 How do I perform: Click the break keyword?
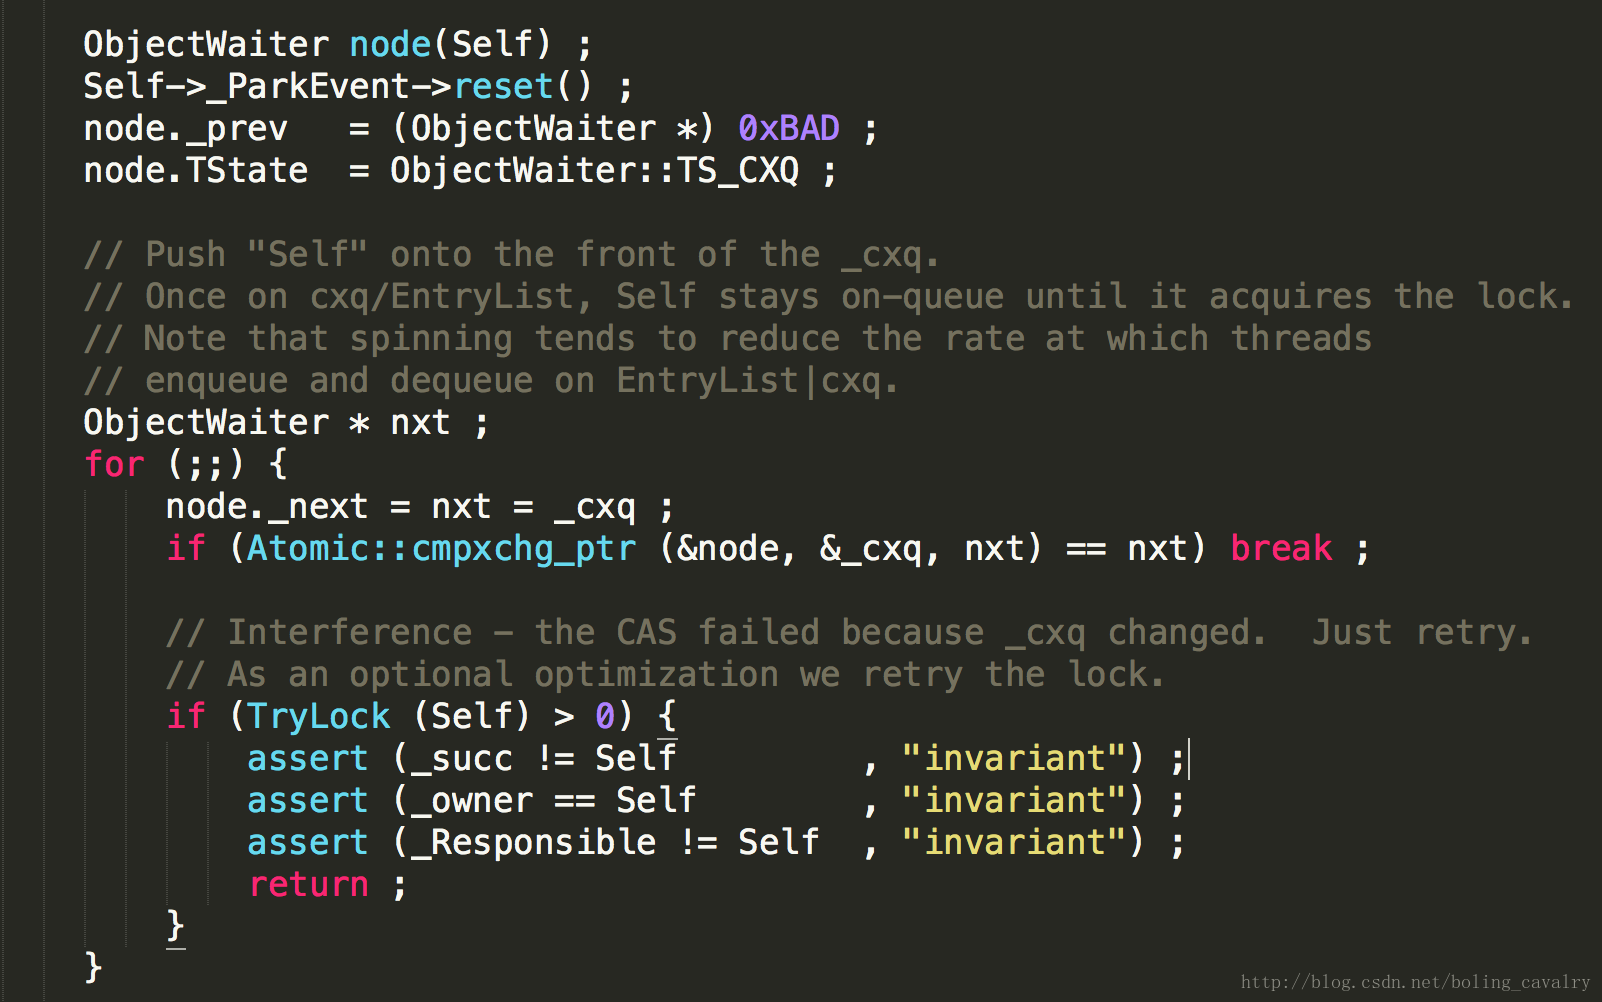point(1281,548)
